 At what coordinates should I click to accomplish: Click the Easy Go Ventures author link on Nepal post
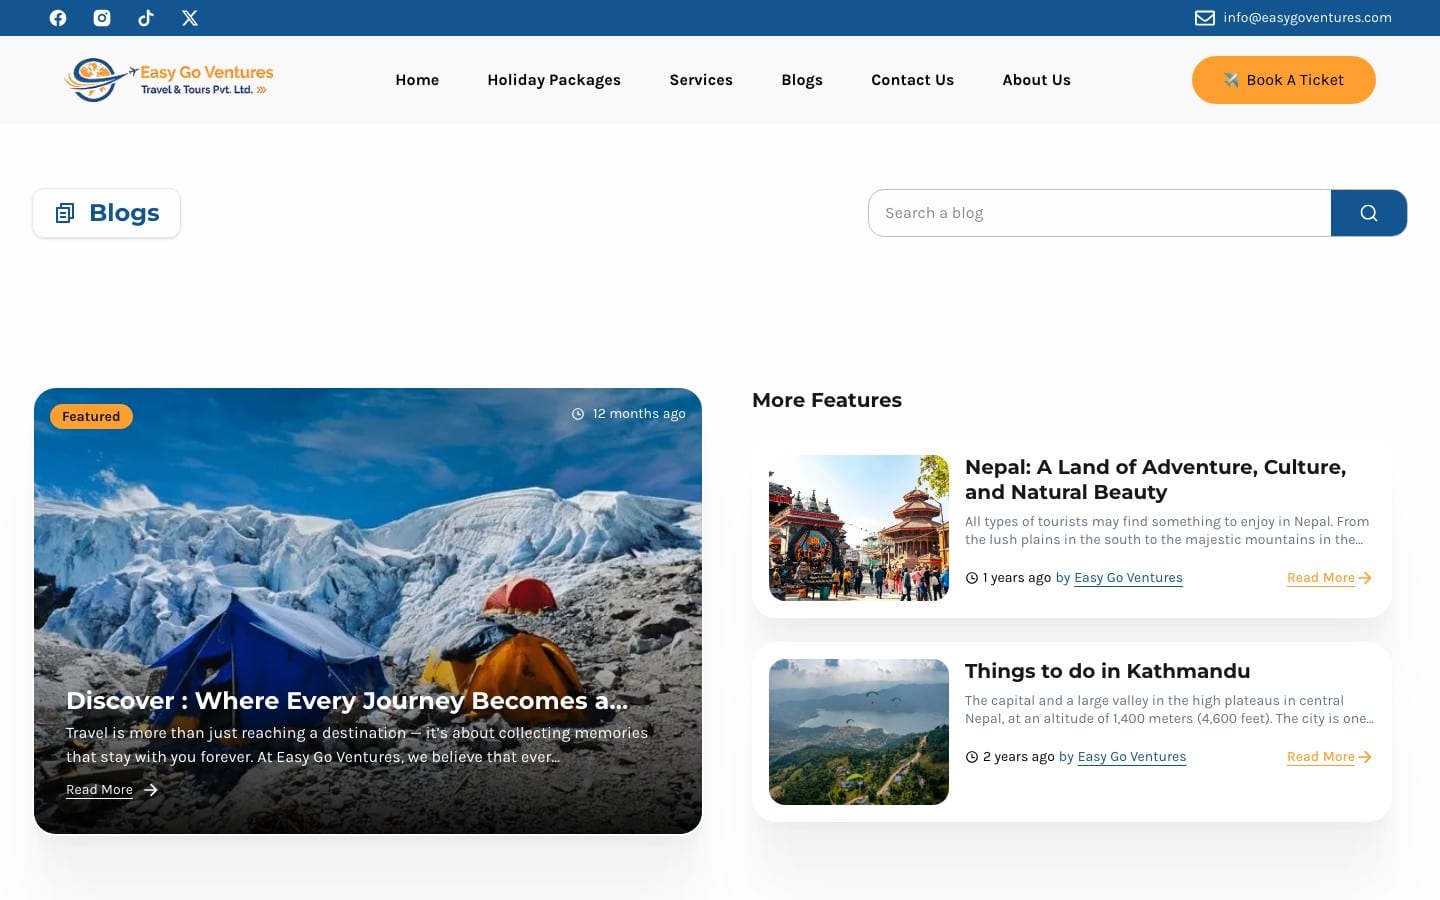click(1128, 578)
